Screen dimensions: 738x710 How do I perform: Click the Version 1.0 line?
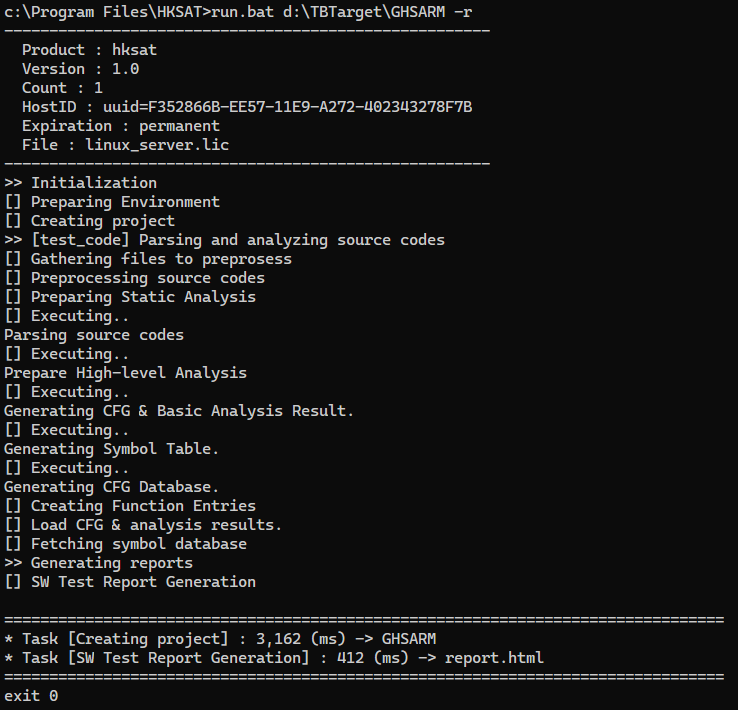coord(80,69)
